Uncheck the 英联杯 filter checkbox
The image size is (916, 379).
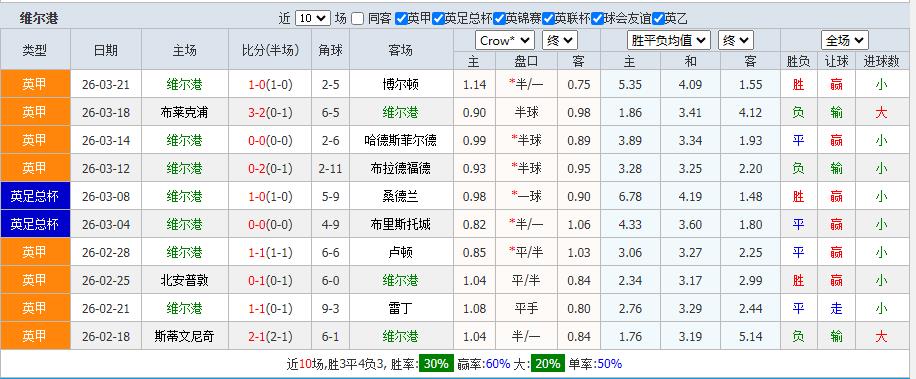tap(548, 19)
